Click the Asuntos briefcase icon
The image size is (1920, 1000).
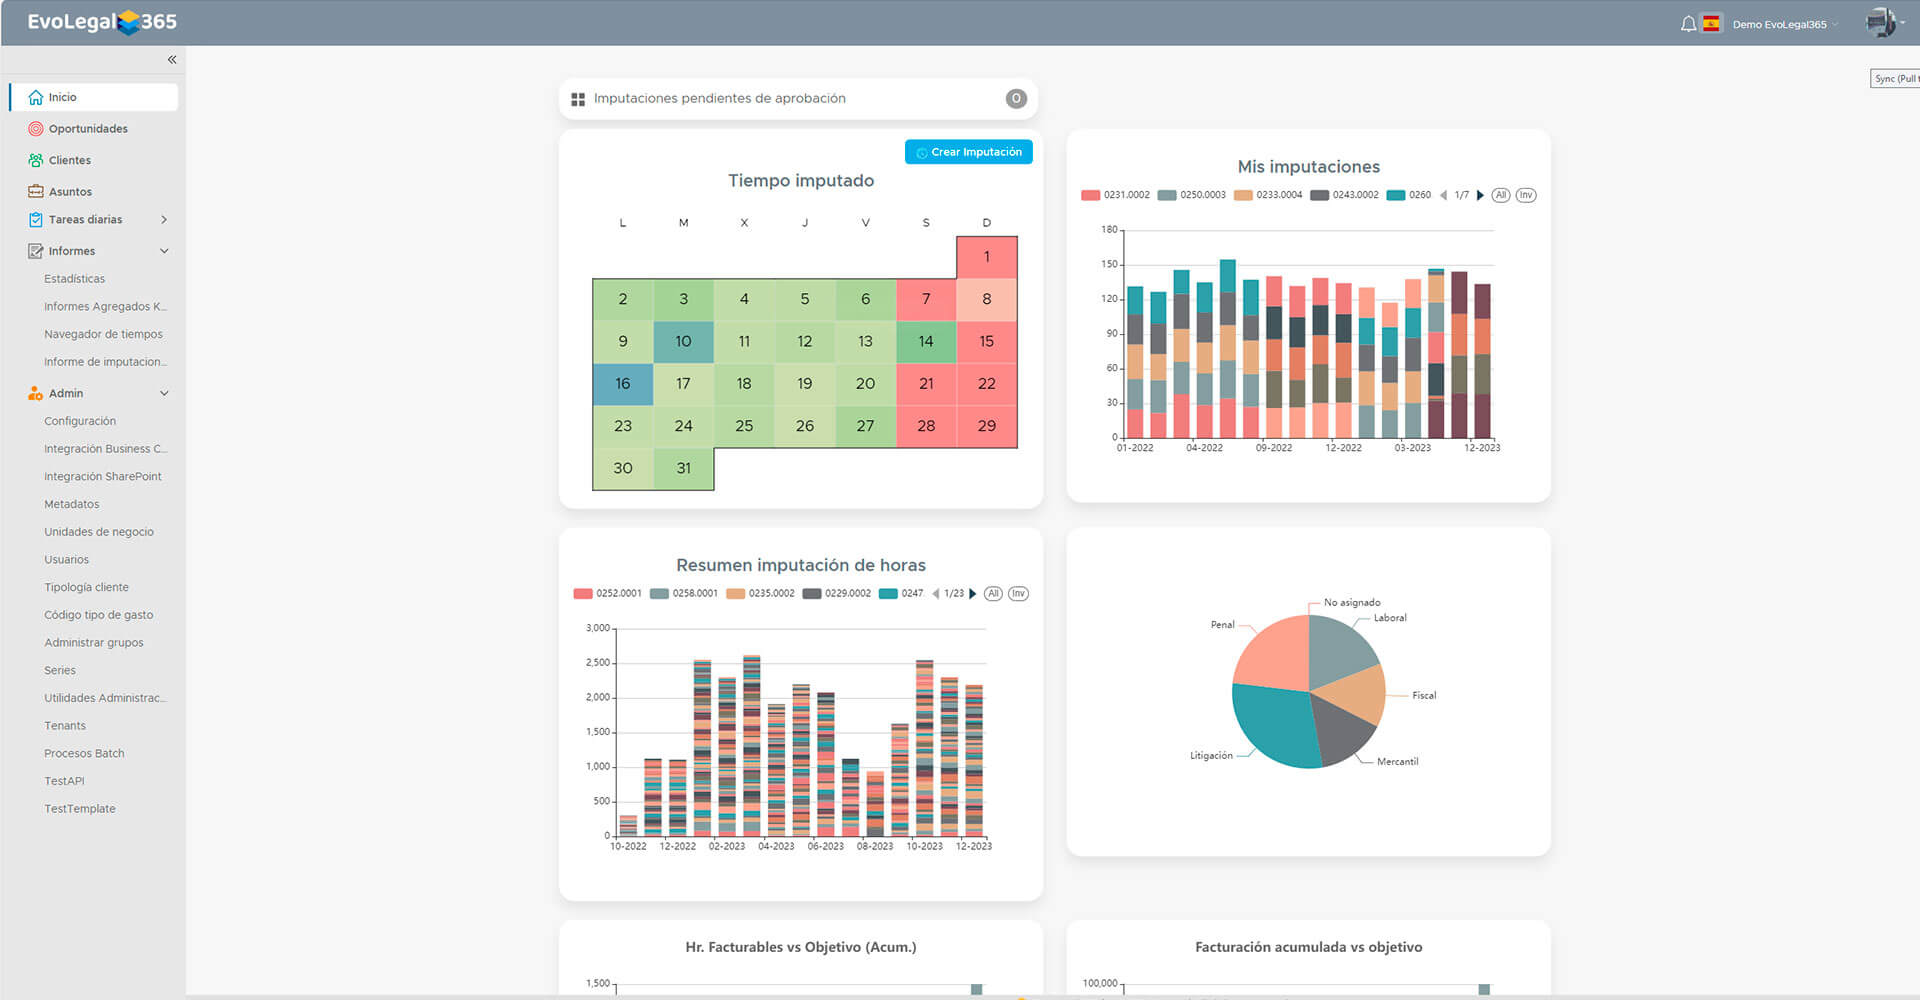click(x=36, y=191)
